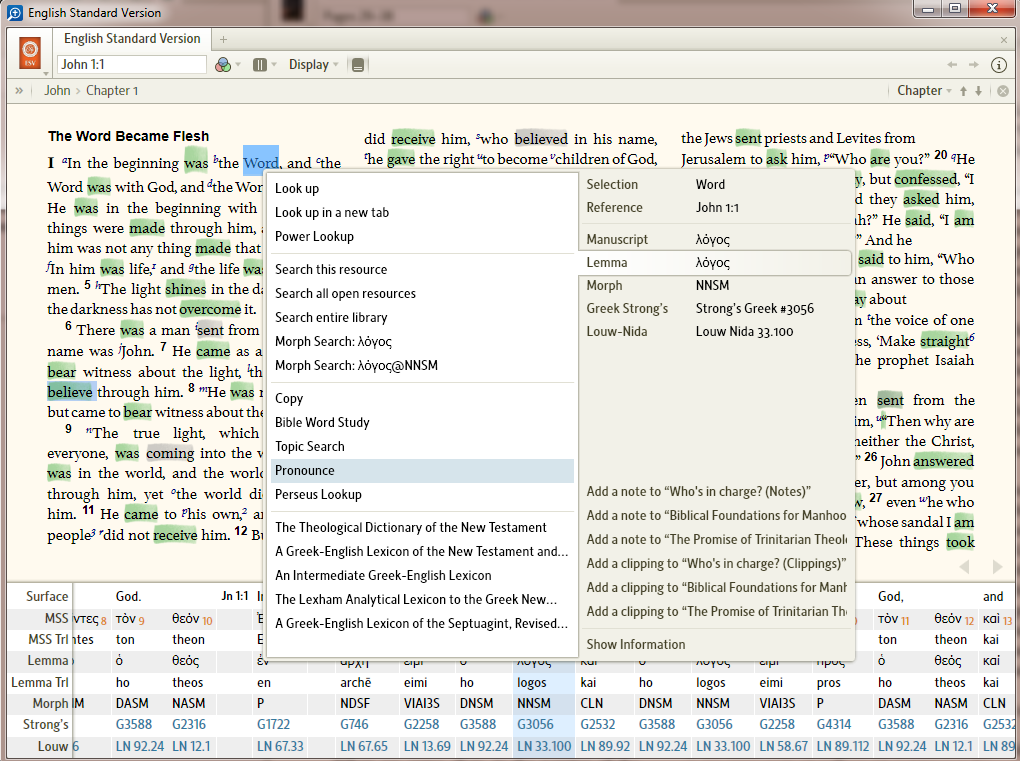Open the parallel resource columns icon

[260, 64]
